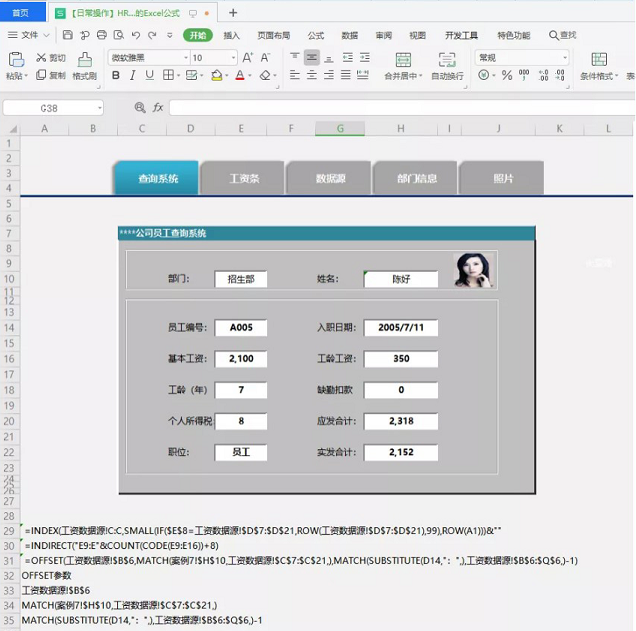Align text left
The width and height of the screenshot is (636, 631).
click(295, 75)
